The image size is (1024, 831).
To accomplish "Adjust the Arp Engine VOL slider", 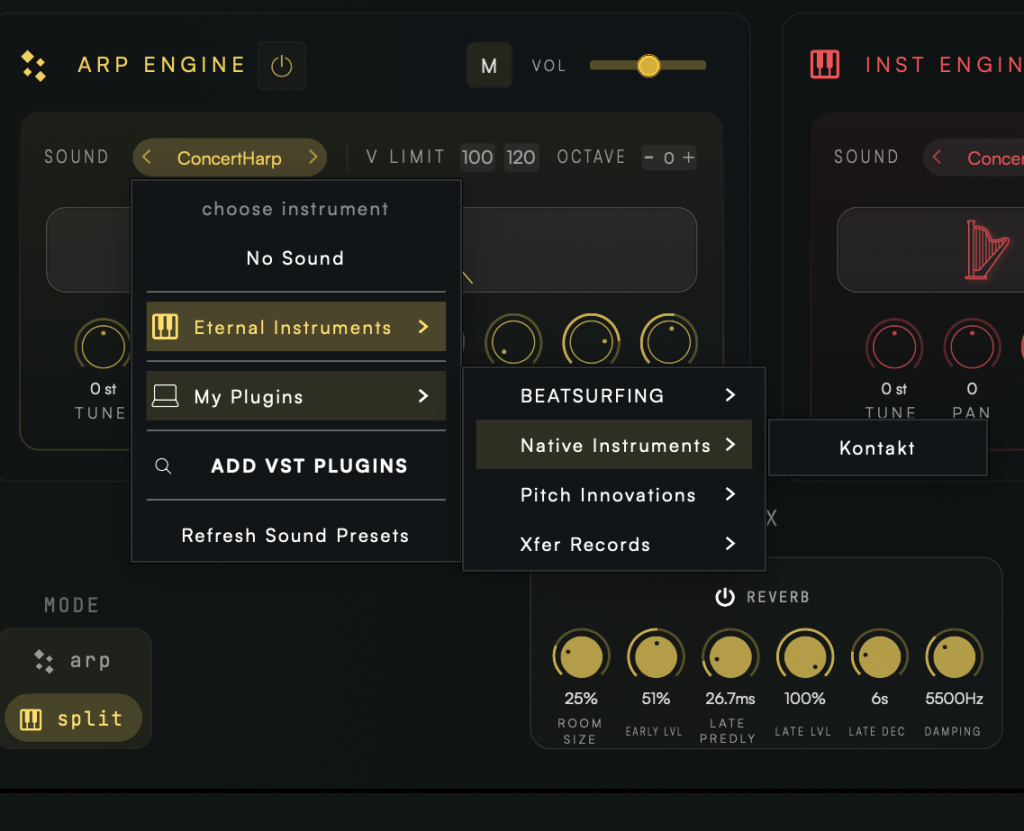I will pos(648,65).
